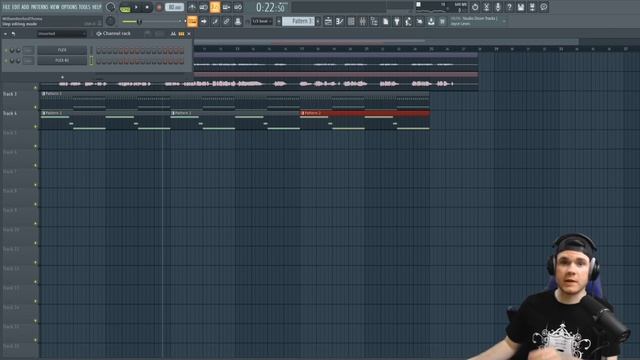The image size is (640, 360).
Task: Click the add channel plus button
Action: 62,77
